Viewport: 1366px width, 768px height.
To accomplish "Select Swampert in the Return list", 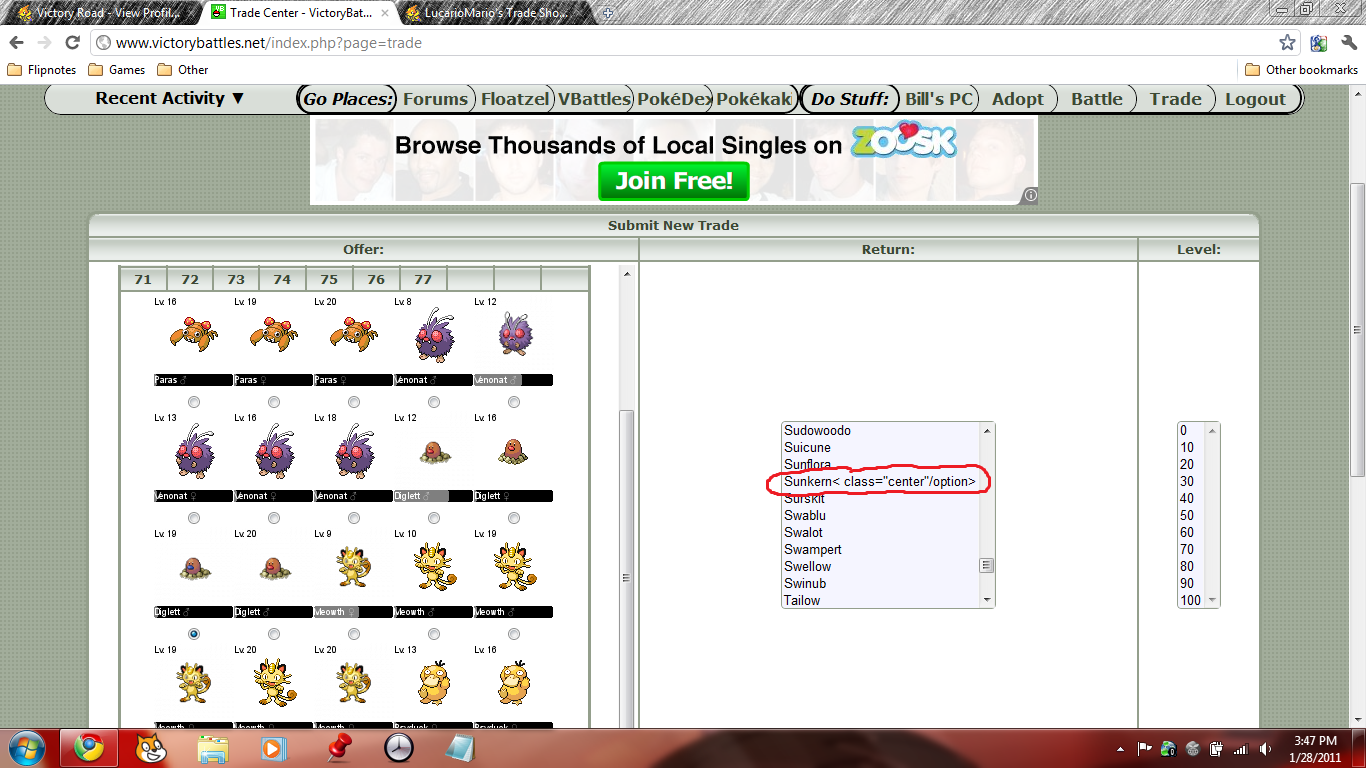I will 813,550.
